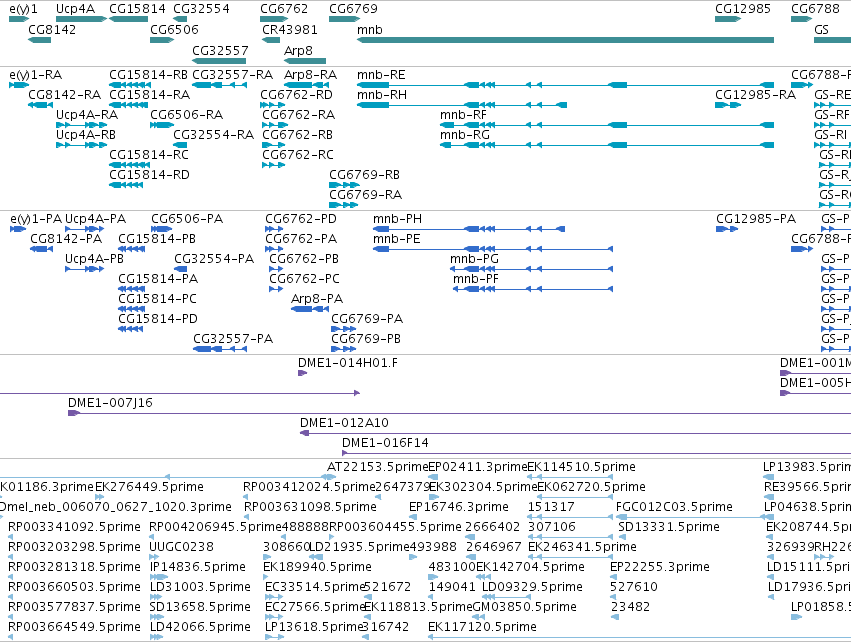Click the Arp8 gene label
This screenshot has width=851, height=642.
299,50
